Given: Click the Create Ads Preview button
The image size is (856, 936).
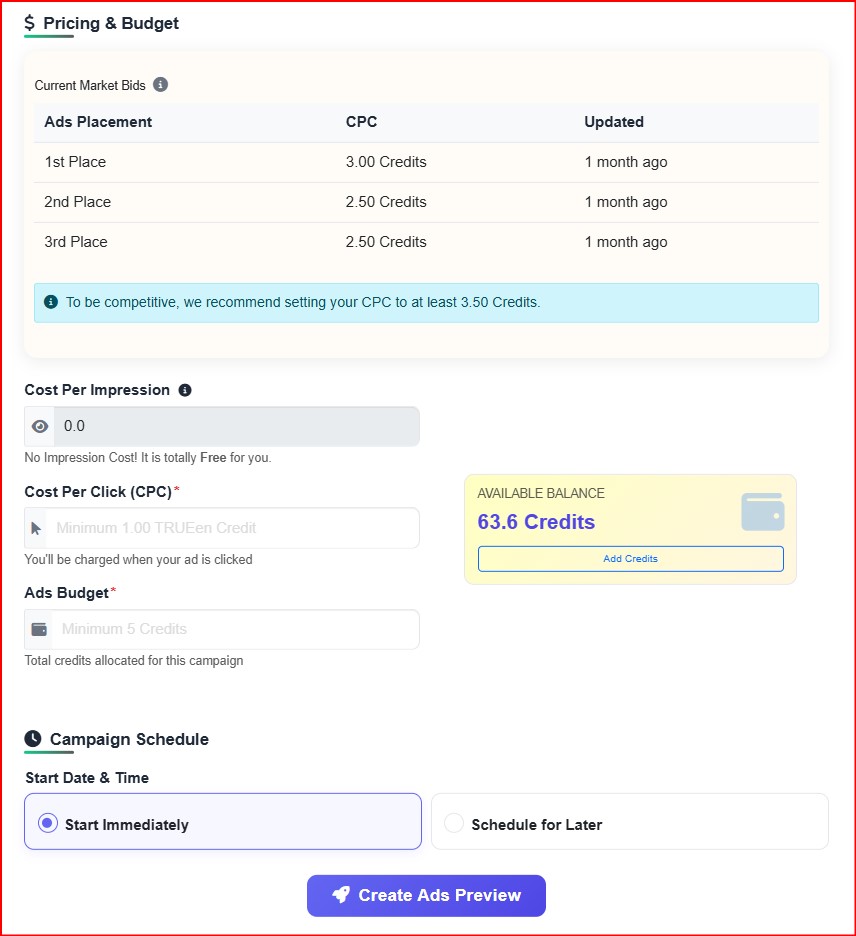Looking at the screenshot, I should [x=426, y=895].
